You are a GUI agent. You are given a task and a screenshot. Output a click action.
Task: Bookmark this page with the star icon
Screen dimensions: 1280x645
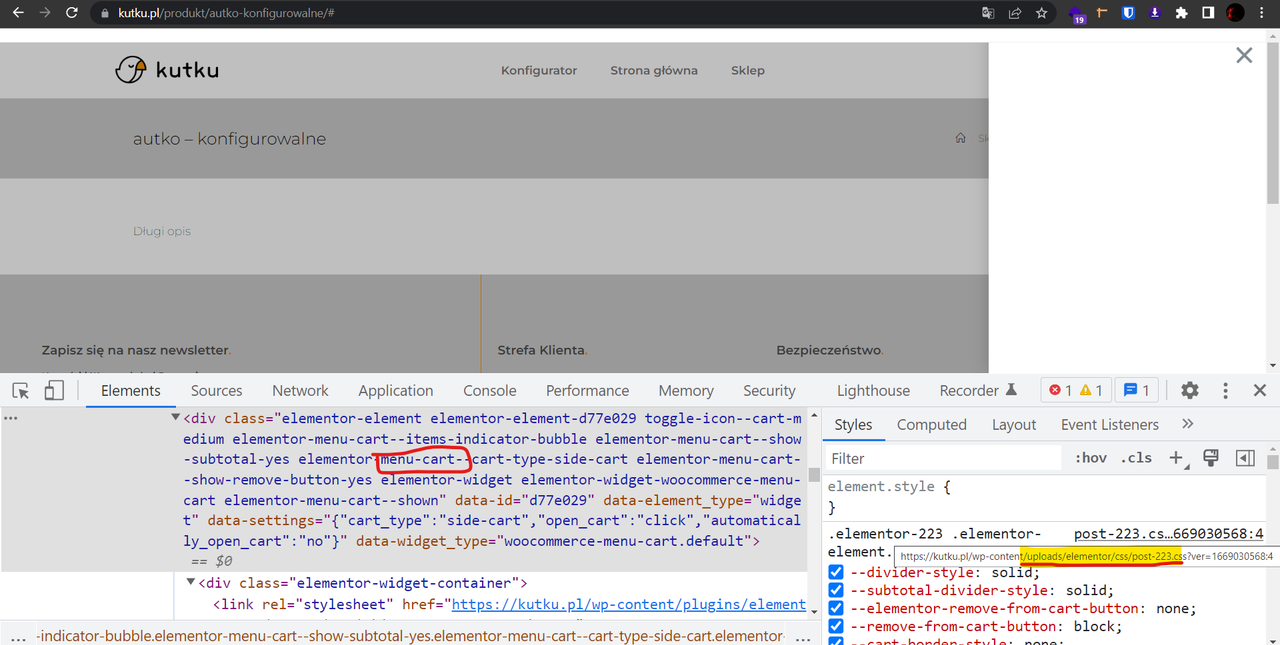point(1042,13)
